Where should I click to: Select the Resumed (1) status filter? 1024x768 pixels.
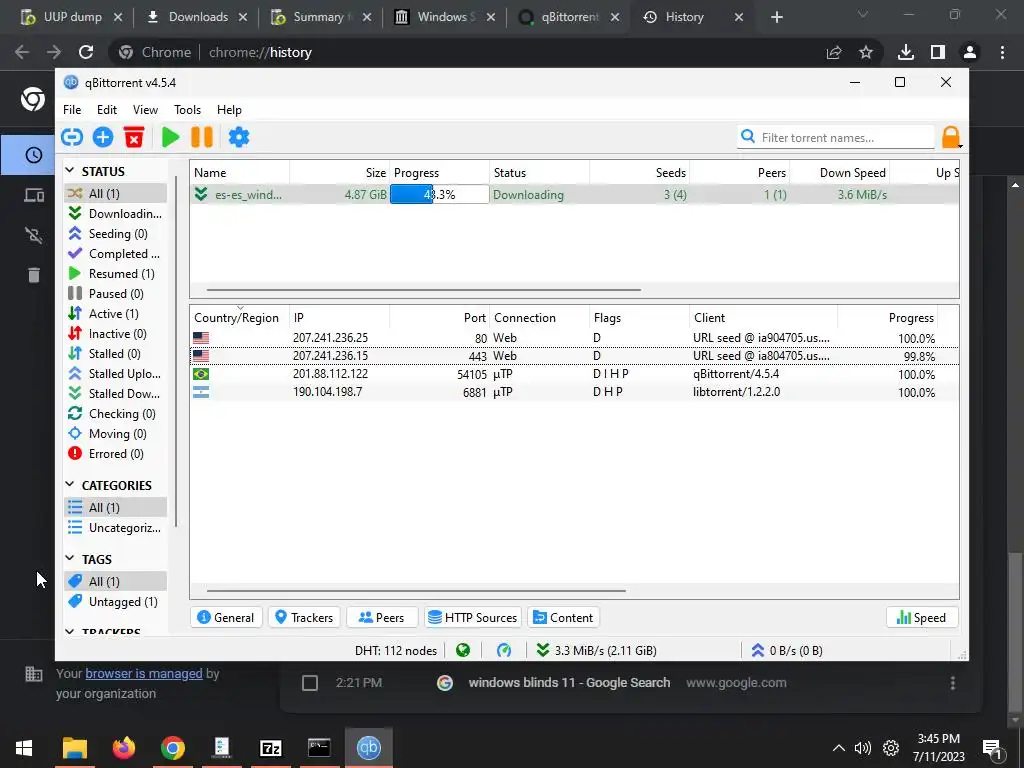[116, 274]
